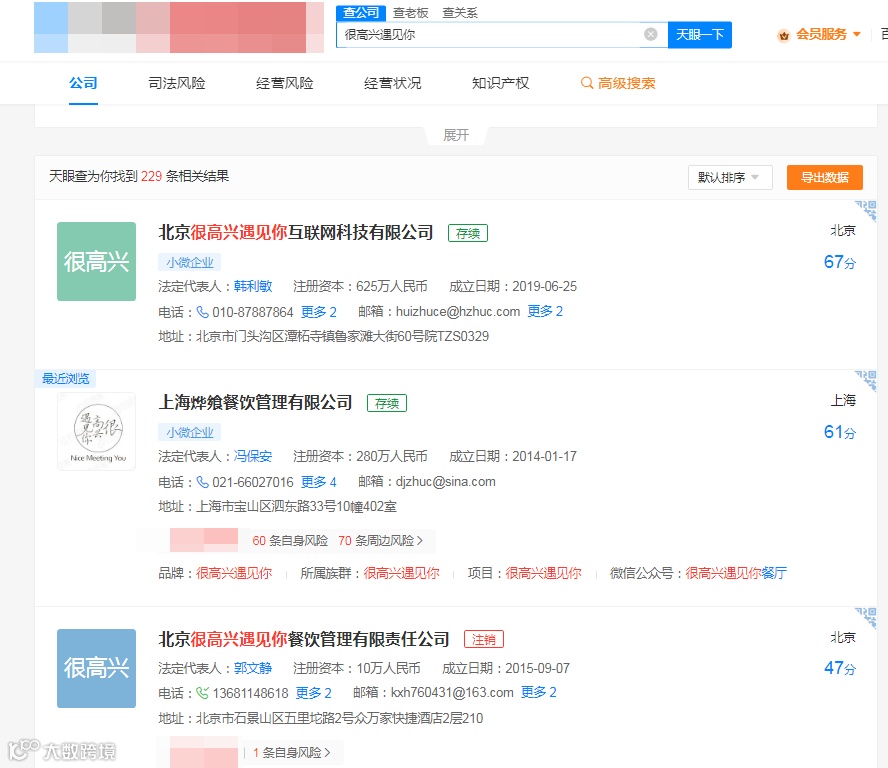Click the green 很高兴 company logo

click(x=96, y=261)
